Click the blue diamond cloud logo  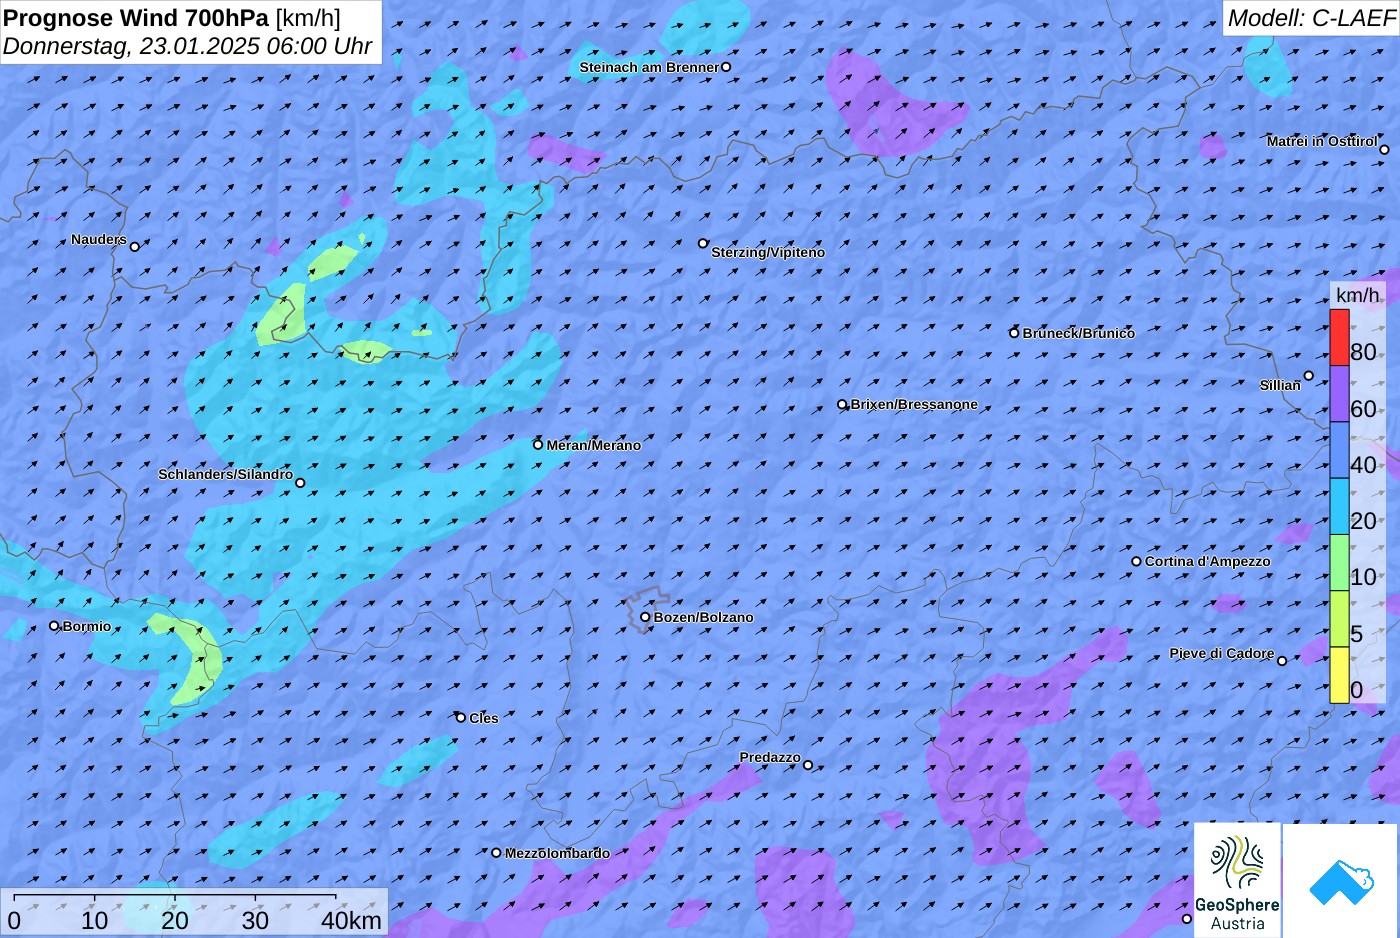(1341, 881)
